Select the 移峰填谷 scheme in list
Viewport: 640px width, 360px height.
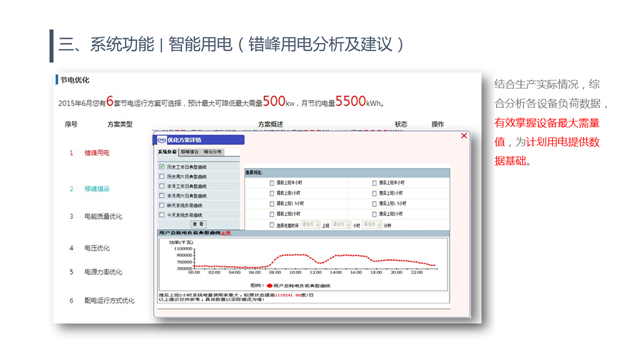(x=97, y=189)
